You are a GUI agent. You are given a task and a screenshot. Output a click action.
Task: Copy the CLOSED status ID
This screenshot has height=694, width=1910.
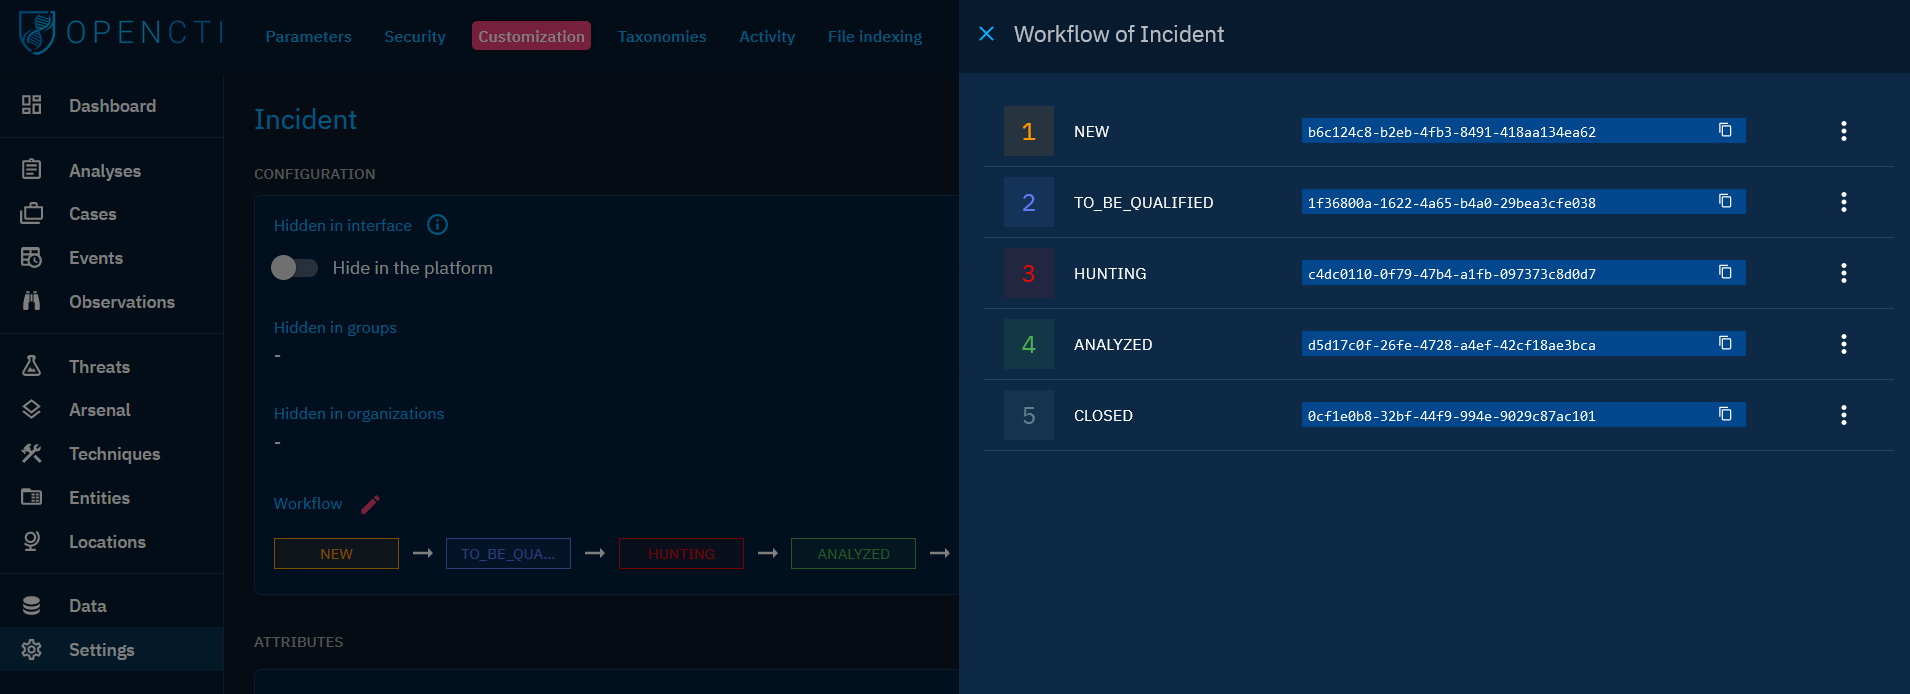1725,415
